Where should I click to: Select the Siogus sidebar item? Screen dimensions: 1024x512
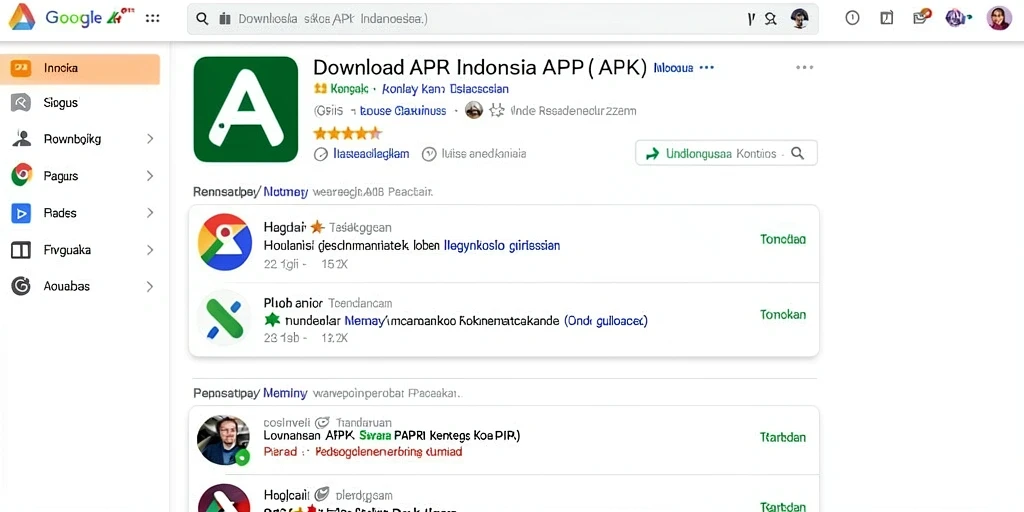pyautogui.click(x=80, y=103)
